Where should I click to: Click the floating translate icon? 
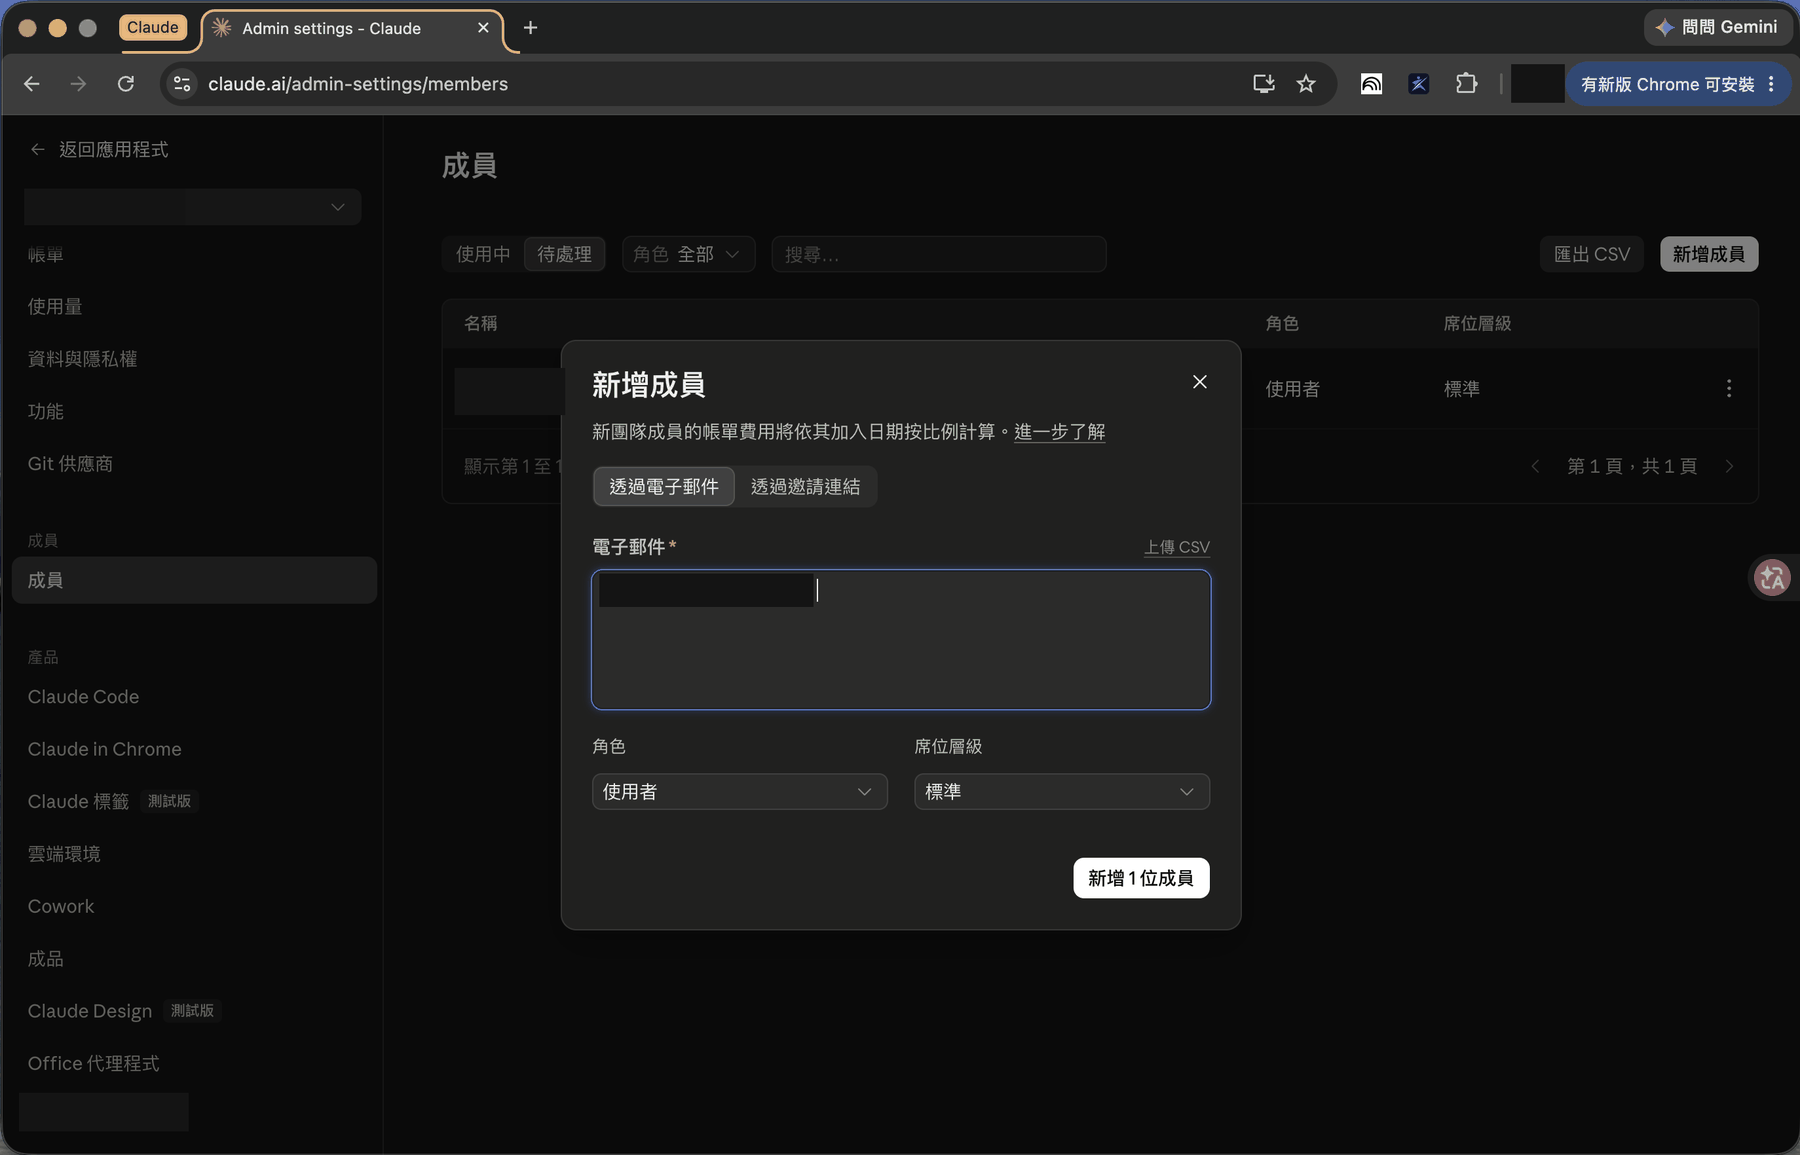[x=1772, y=577]
